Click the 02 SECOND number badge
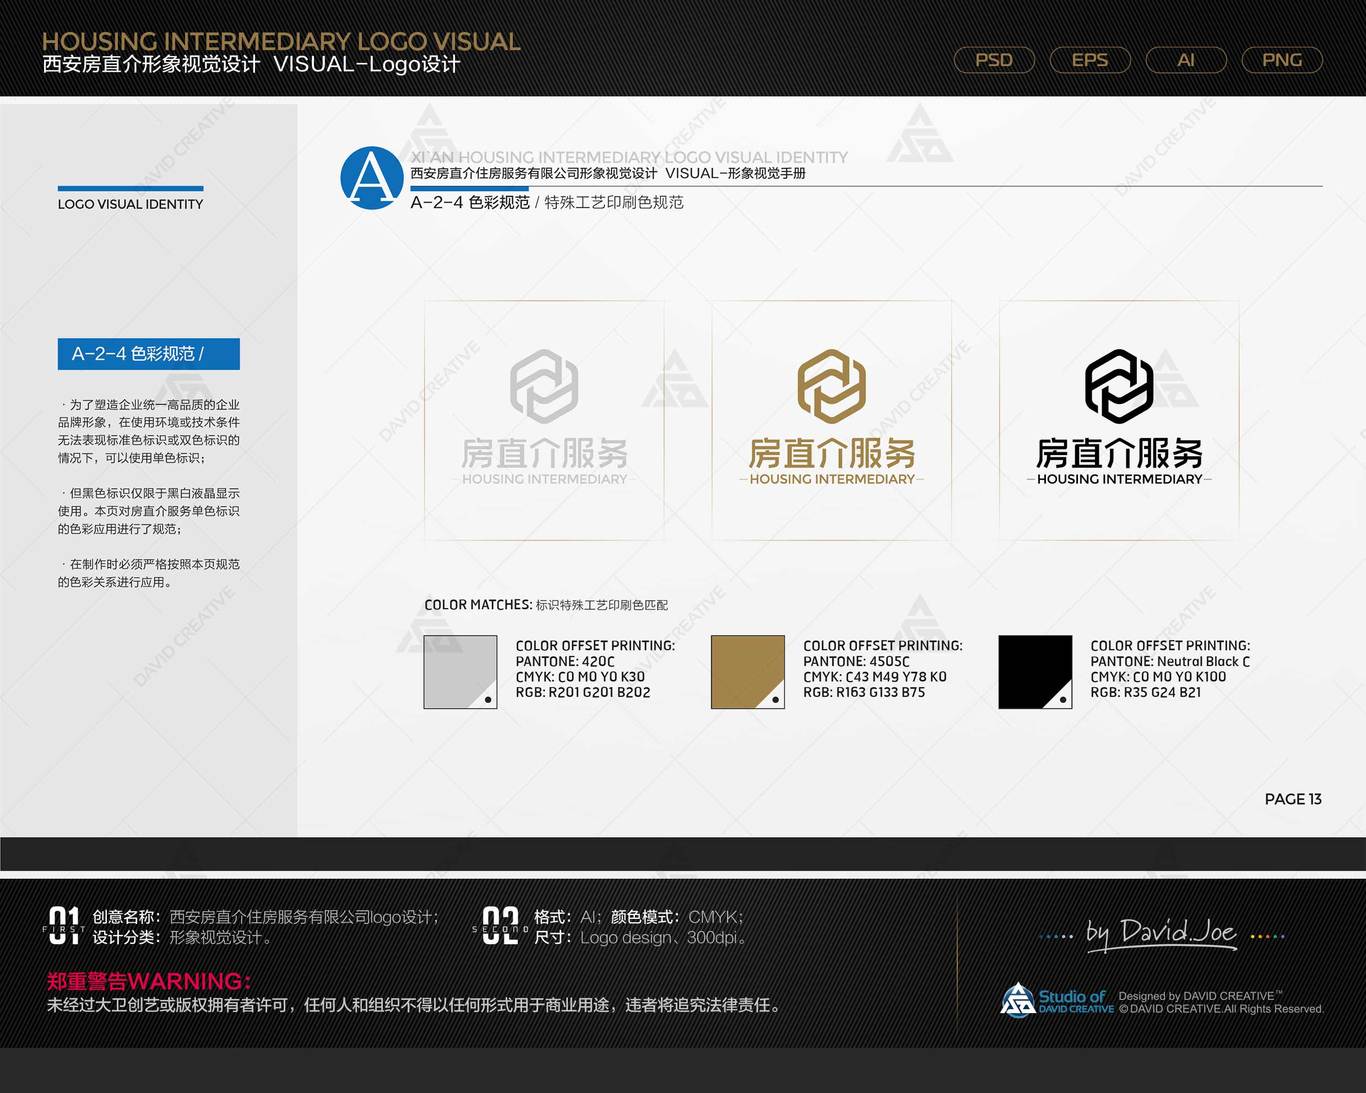This screenshot has width=1366, height=1093. point(500,926)
